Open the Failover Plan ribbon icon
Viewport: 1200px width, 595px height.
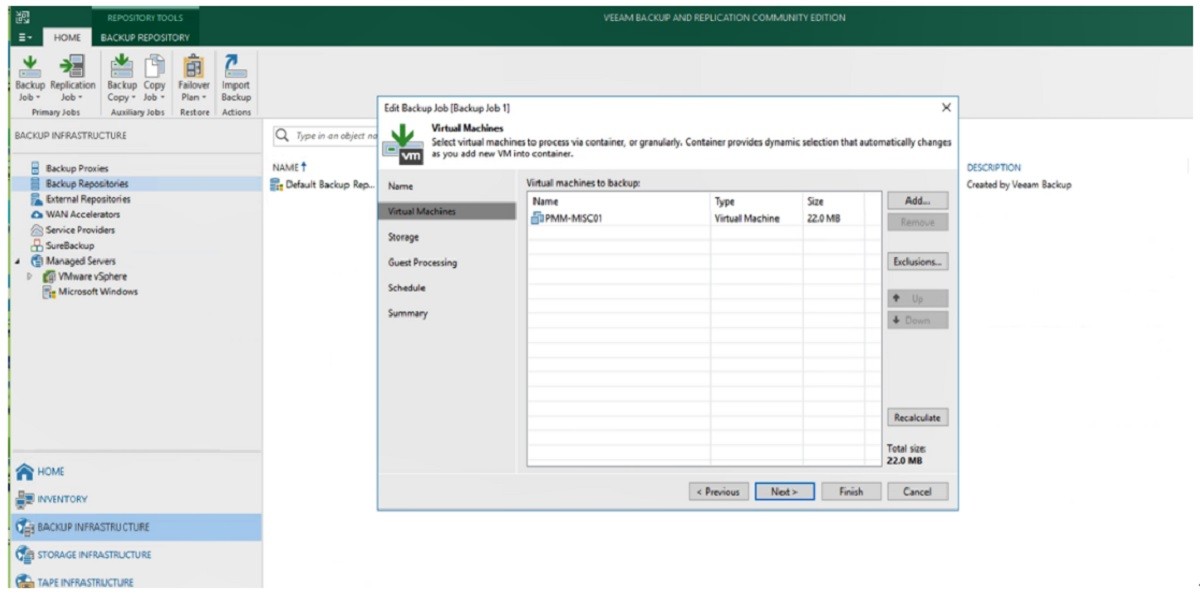click(194, 77)
